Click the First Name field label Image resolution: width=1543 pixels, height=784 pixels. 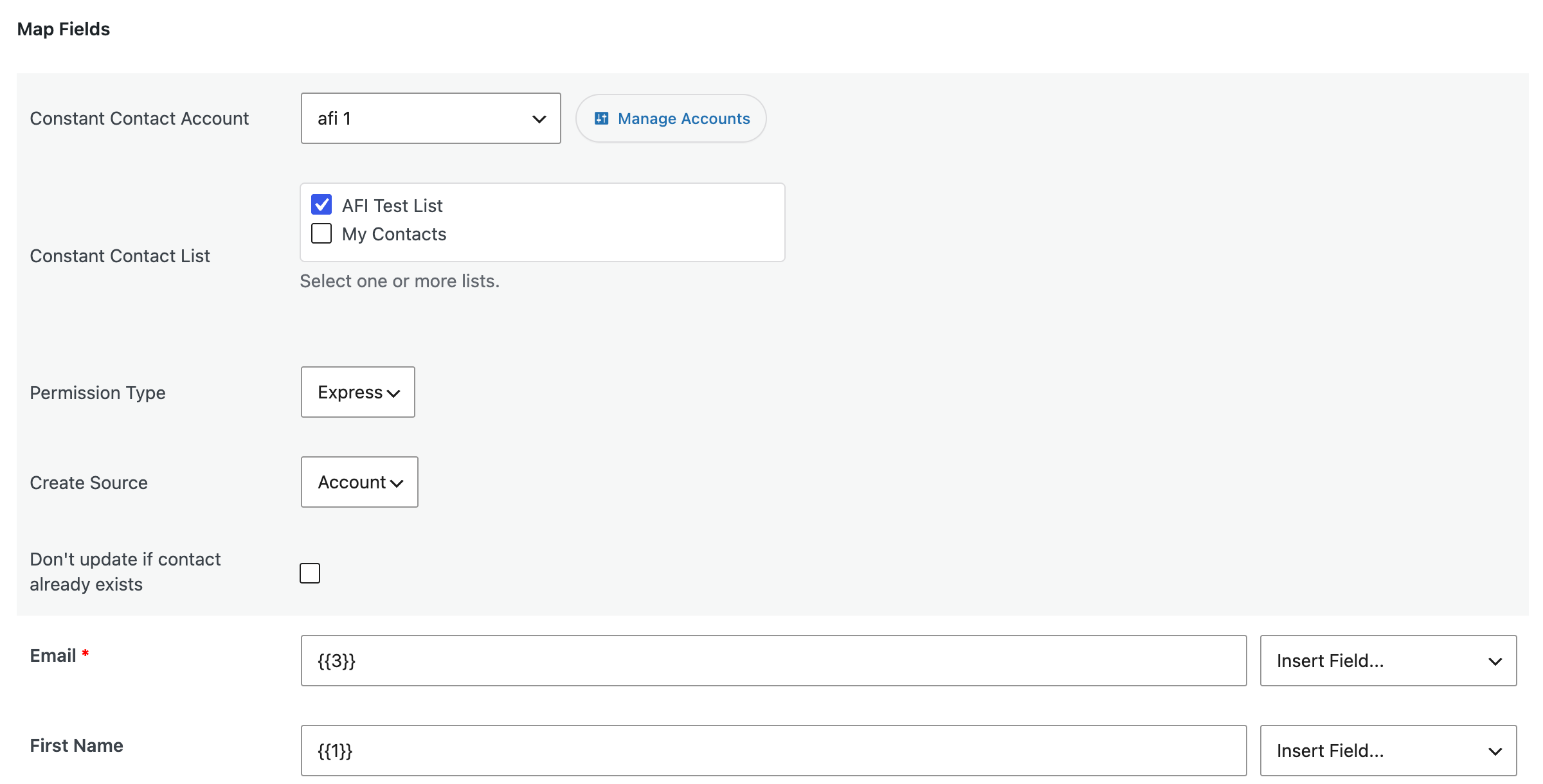[76, 746]
